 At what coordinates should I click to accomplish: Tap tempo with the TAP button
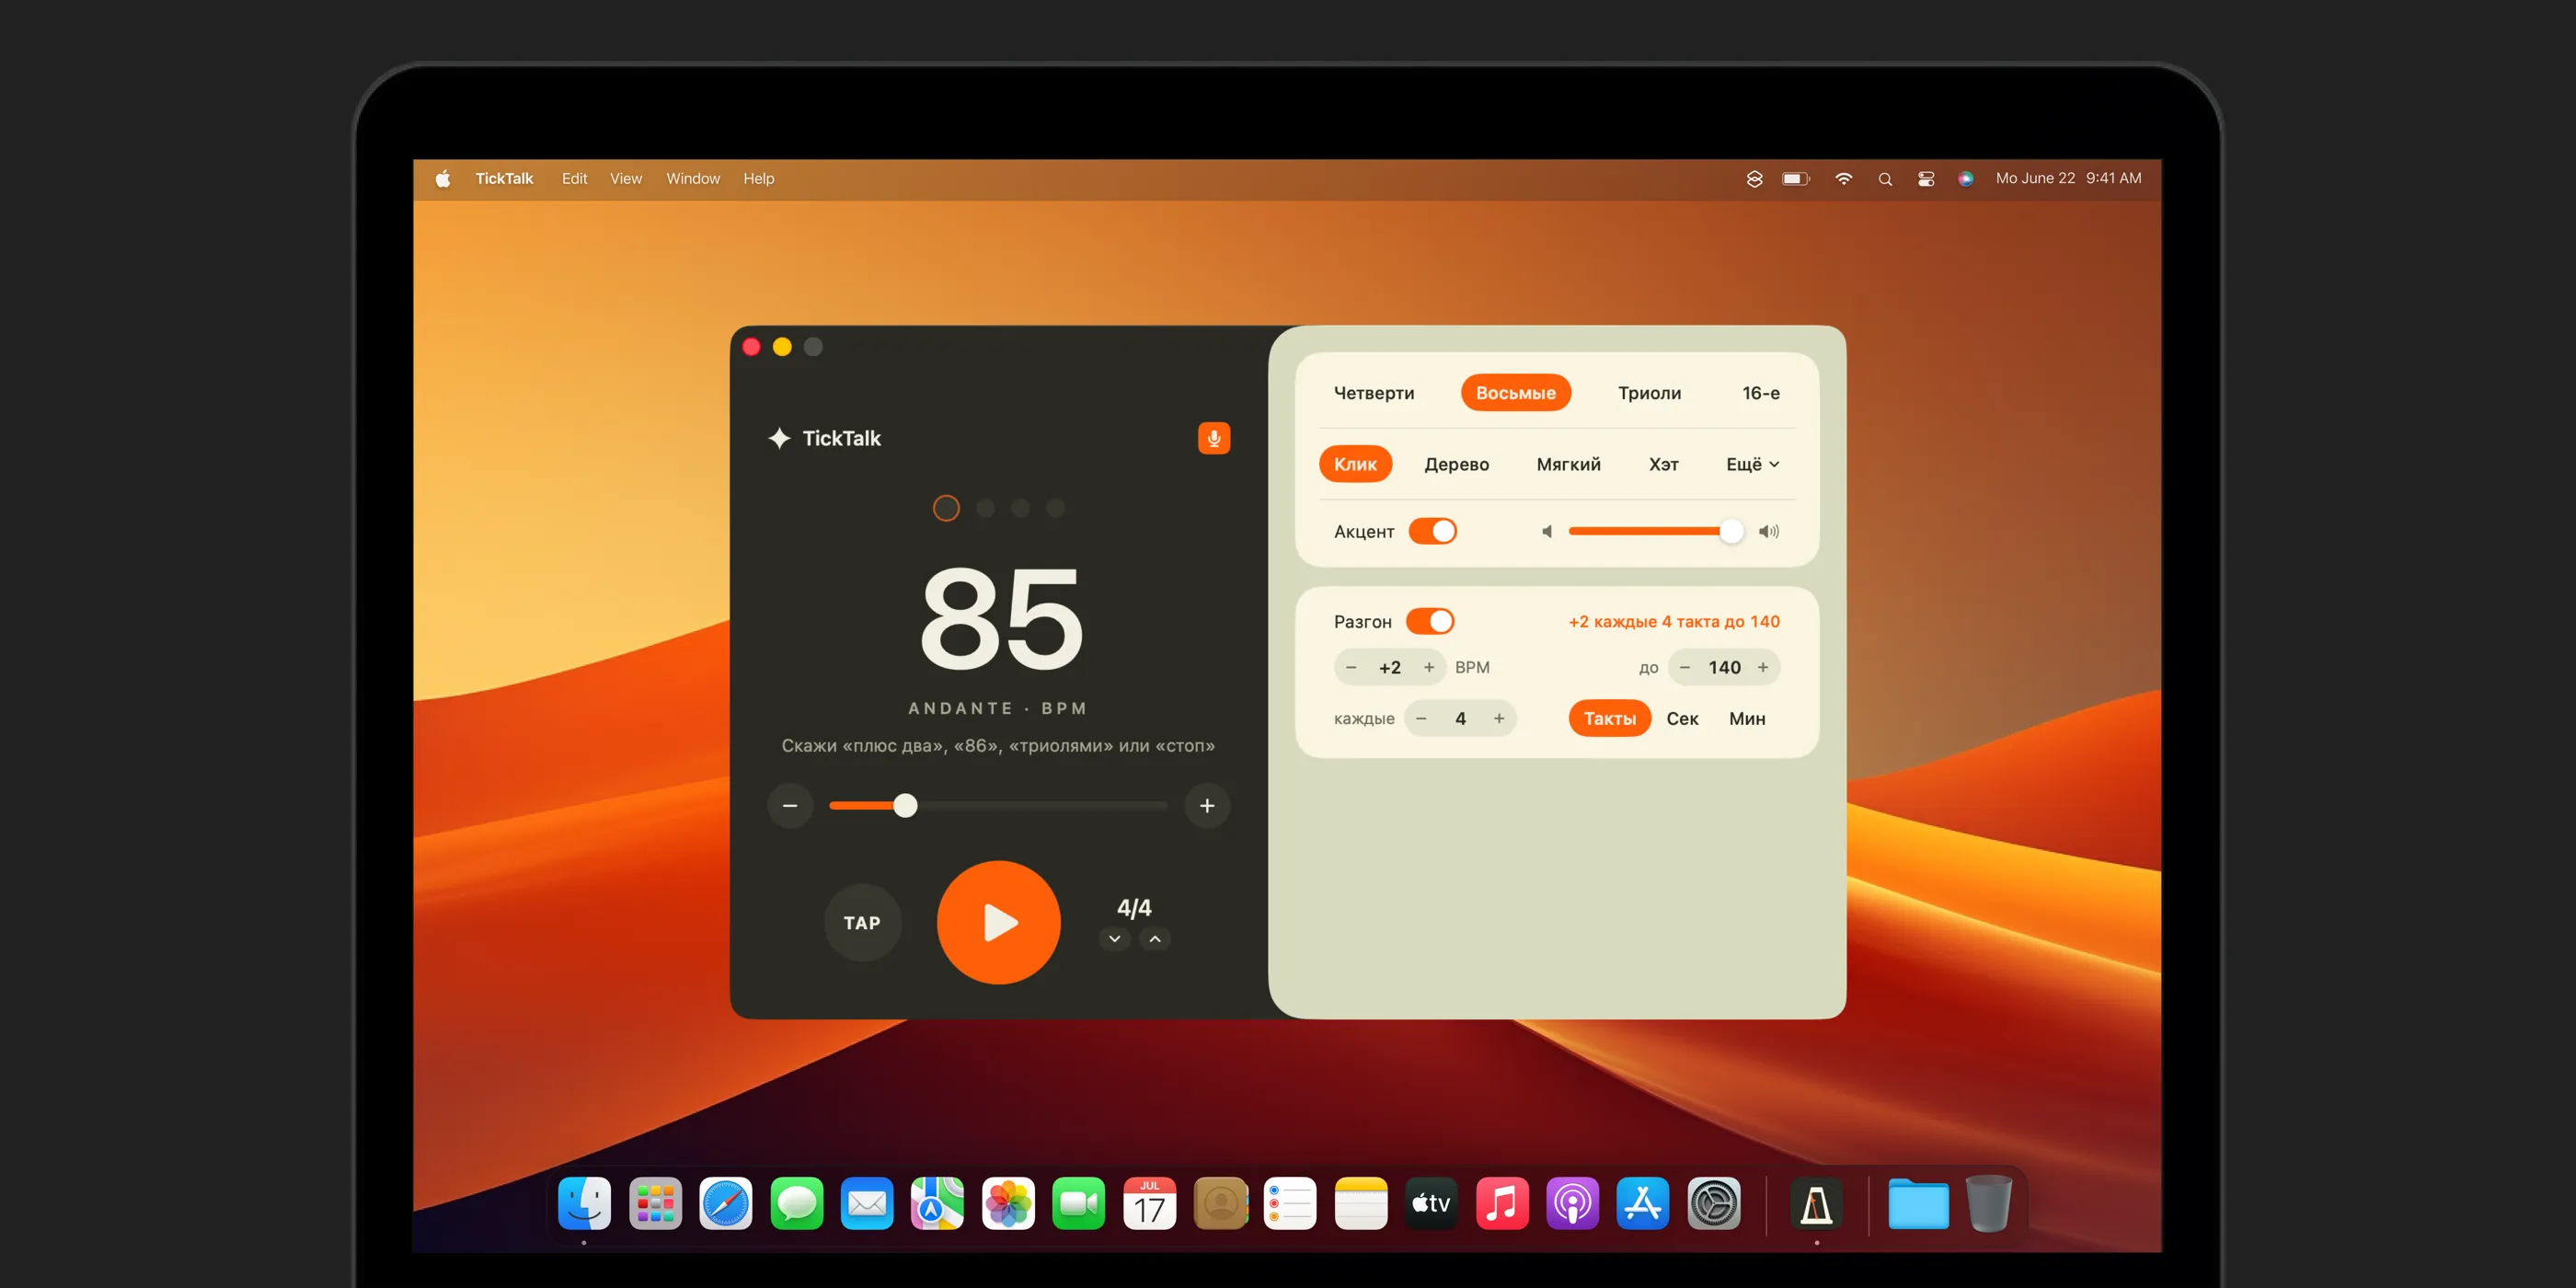point(862,922)
